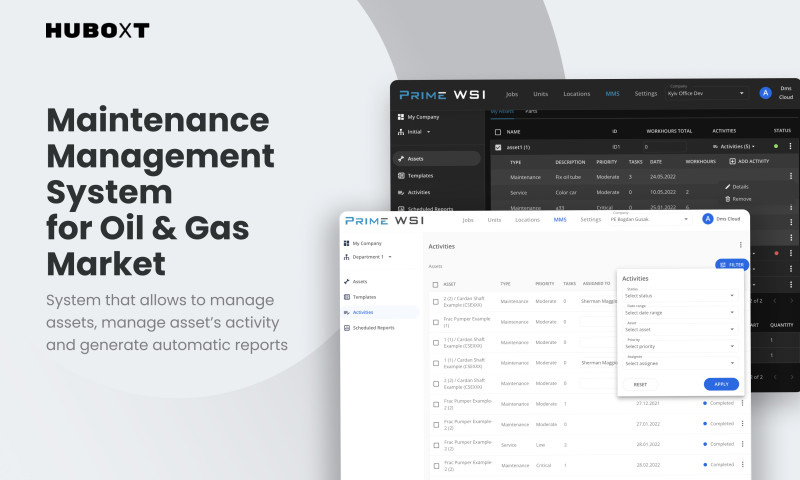Click the green status dot for asset1
800x480 pixels.
point(776,146)
